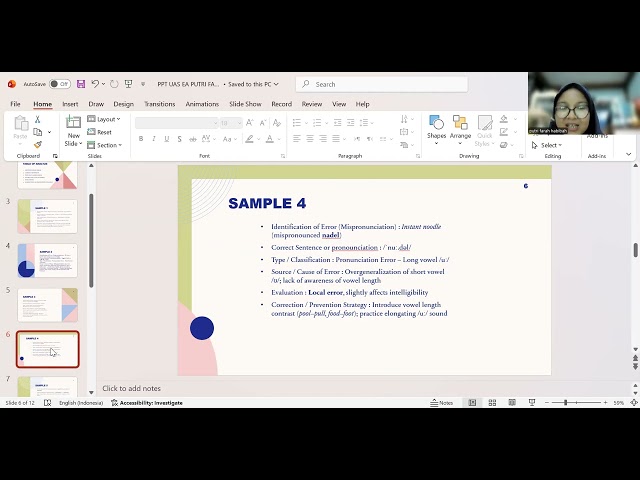Switch to Slide Sorter view
This screenshot has height=480, width=640.
point(492,403)
